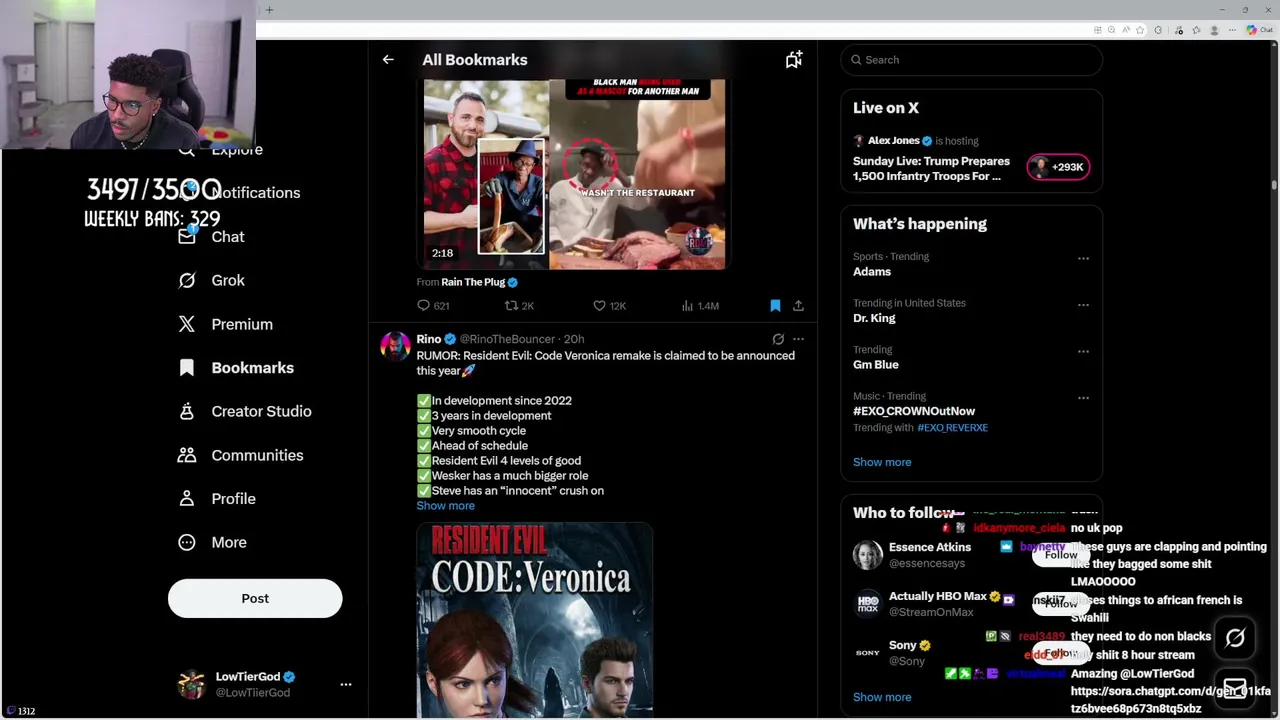Expand Rino's post with Show more

click(x=445, y=506)
